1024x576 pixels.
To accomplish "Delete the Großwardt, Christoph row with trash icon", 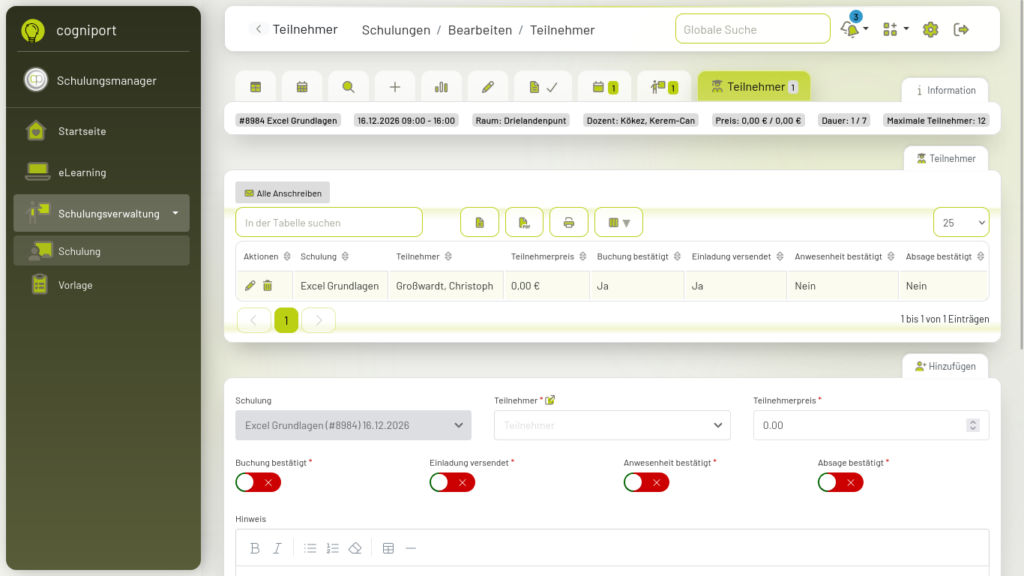I will 268,285.
